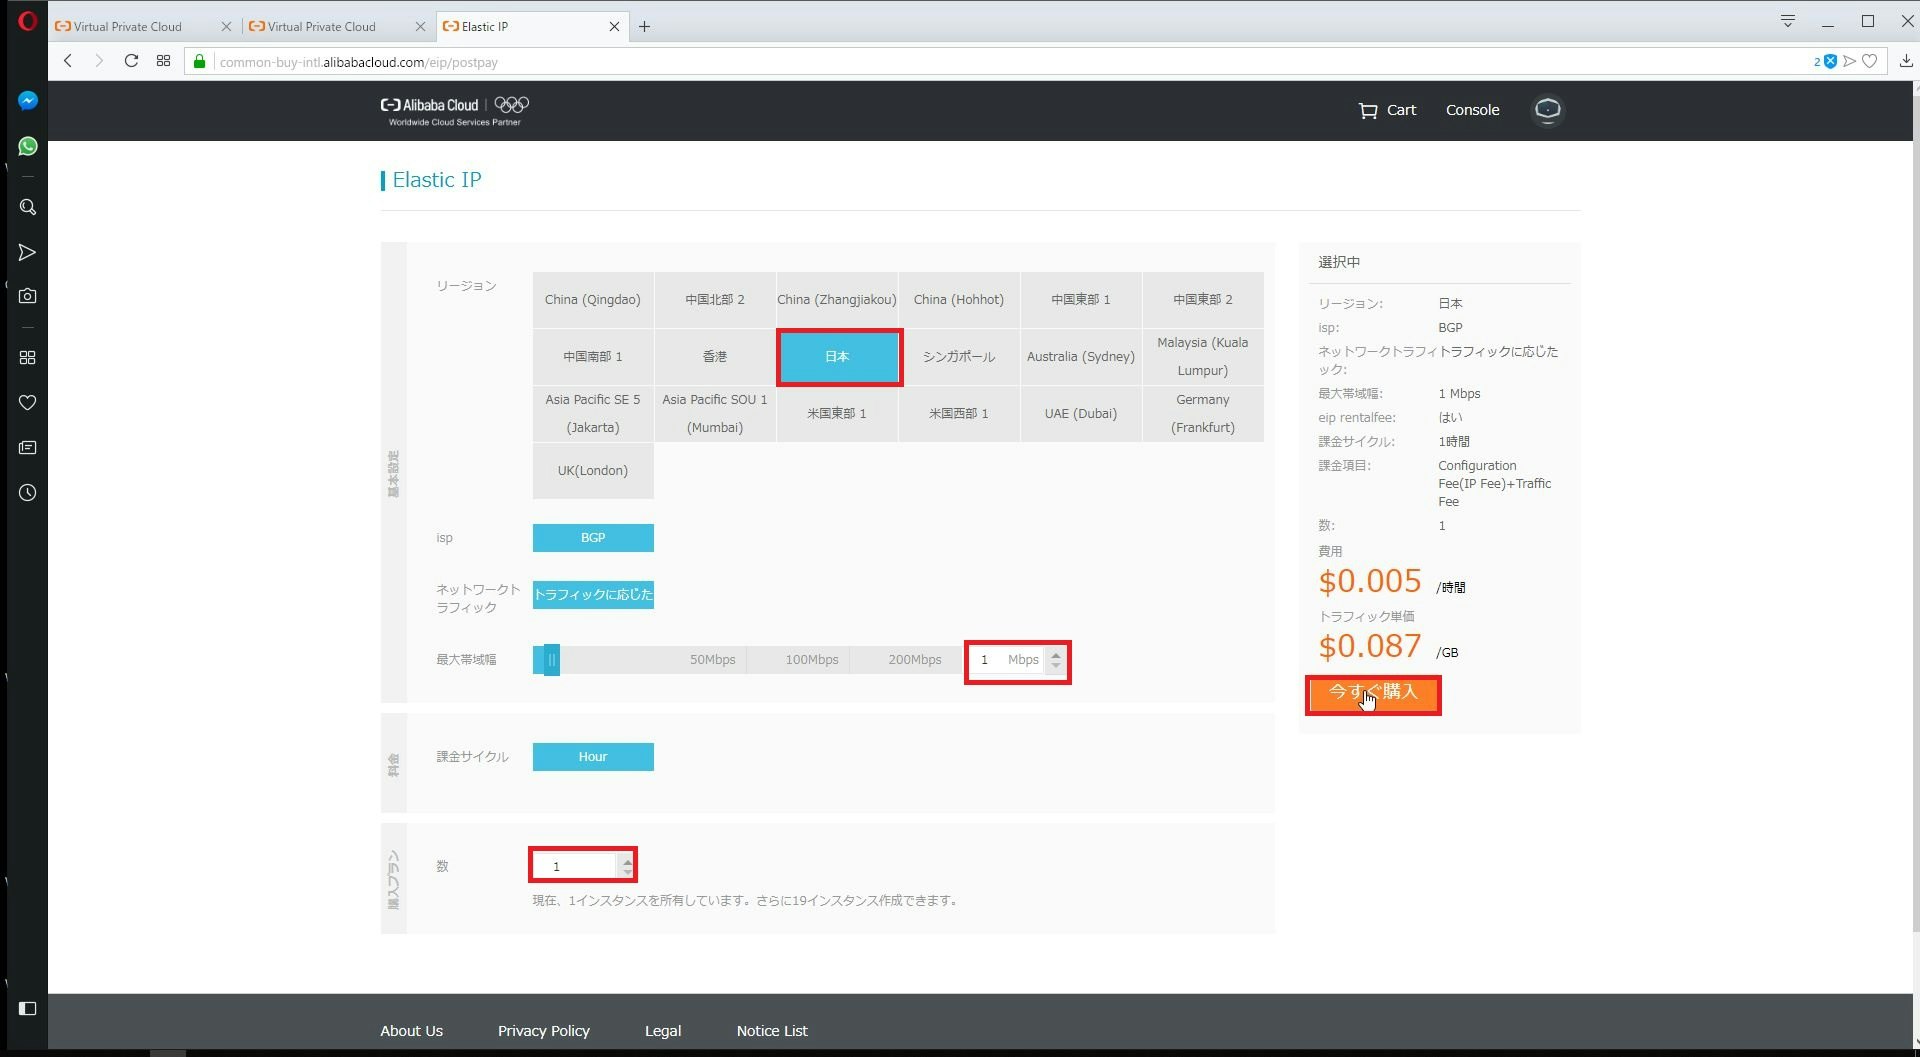Click the instance count input field
The height and width of the screenshot is (1057, 1920).
point(575,866)
